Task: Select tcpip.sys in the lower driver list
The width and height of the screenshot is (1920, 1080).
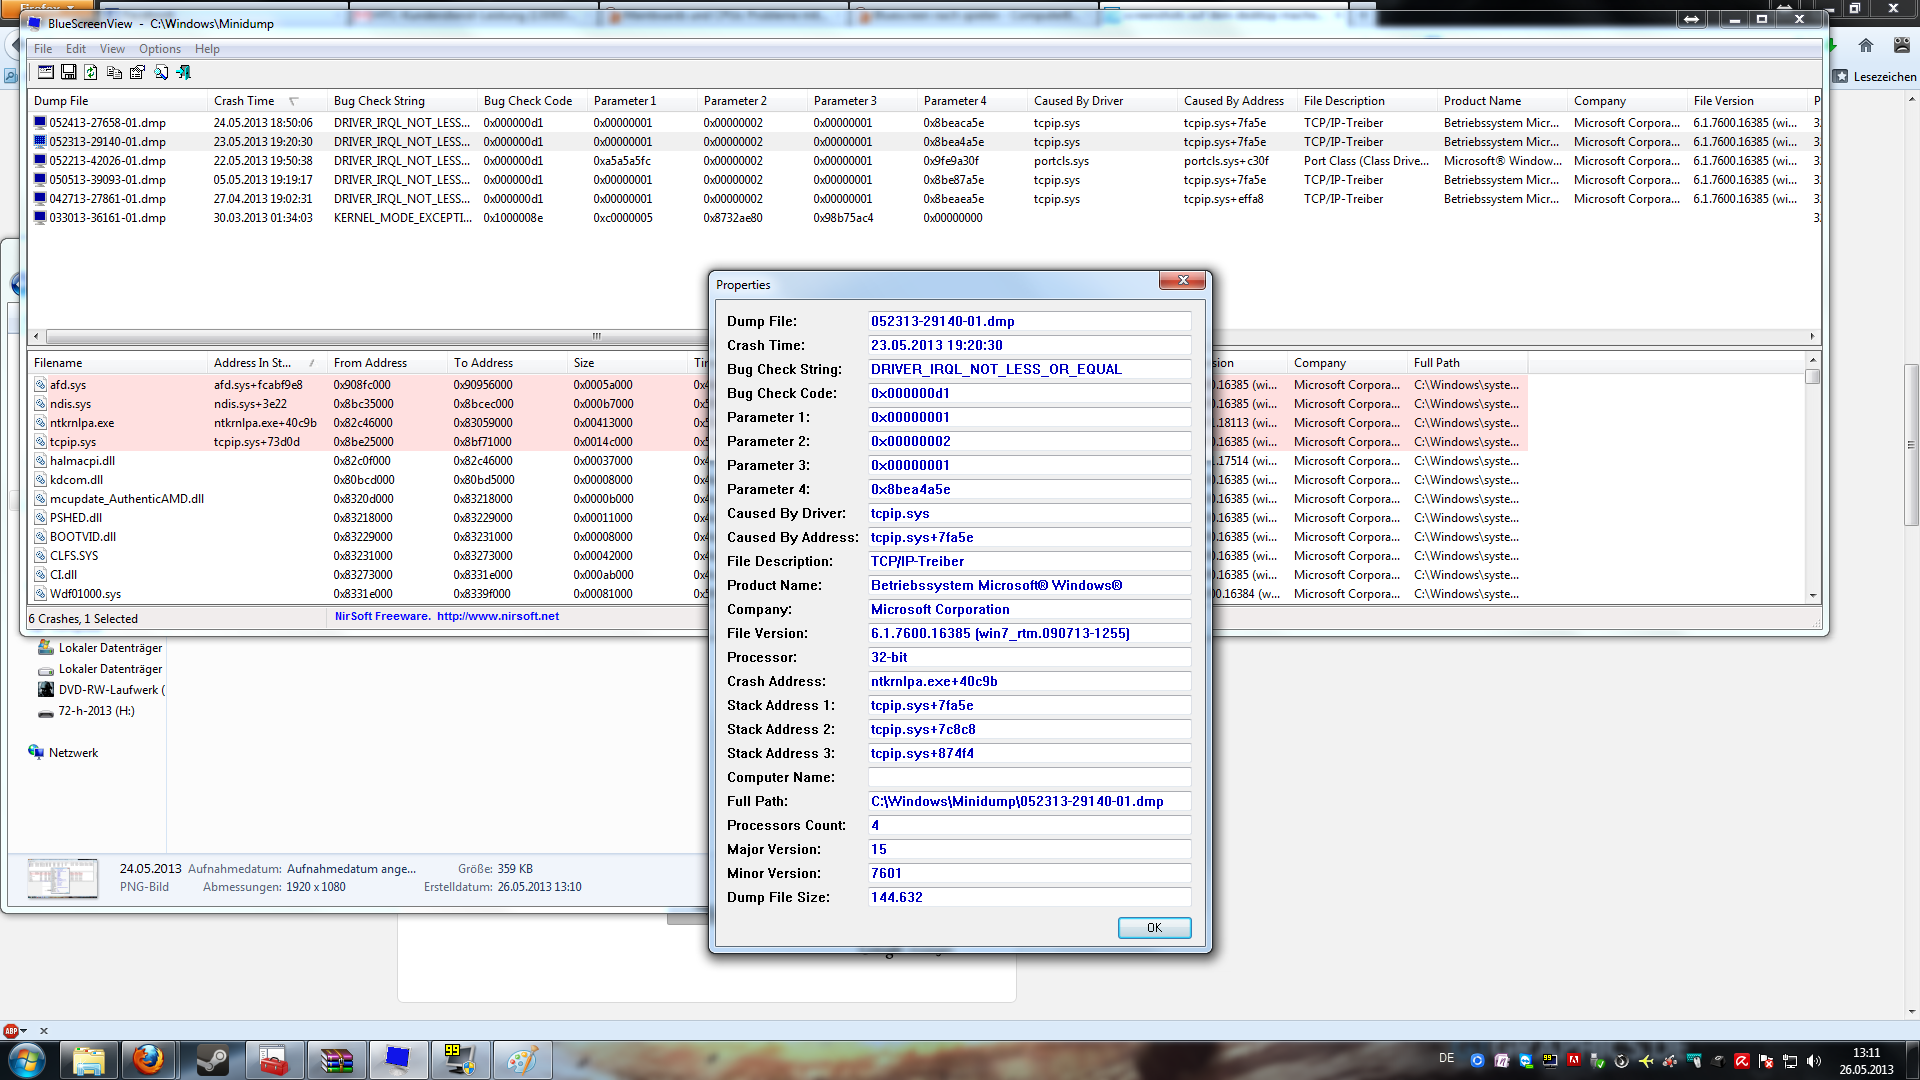Action: pyautogui.click(x=73, y=442)
